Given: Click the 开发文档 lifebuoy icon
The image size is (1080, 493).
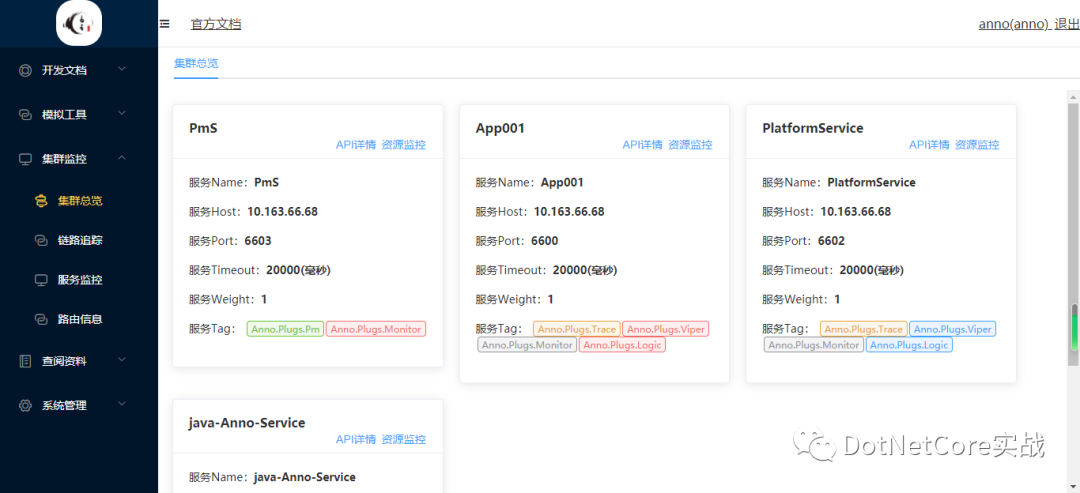Looking at the screenshot, I should (25, 70).
